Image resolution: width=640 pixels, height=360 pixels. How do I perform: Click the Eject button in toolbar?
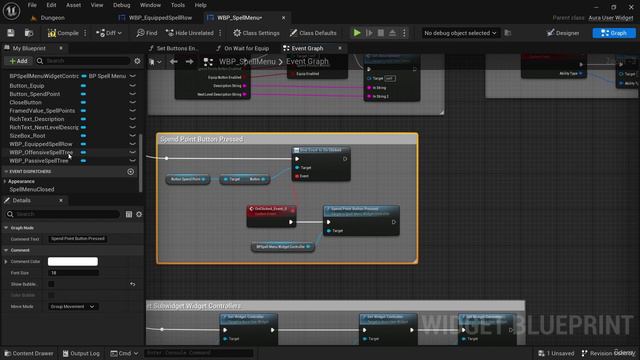point(392,33)
